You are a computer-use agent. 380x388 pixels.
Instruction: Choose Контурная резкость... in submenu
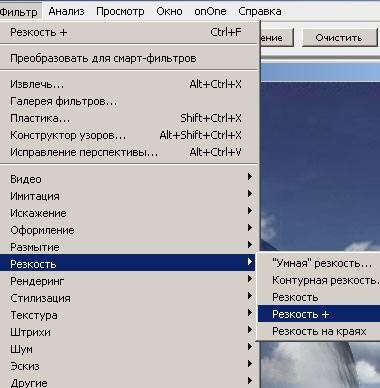319,280
